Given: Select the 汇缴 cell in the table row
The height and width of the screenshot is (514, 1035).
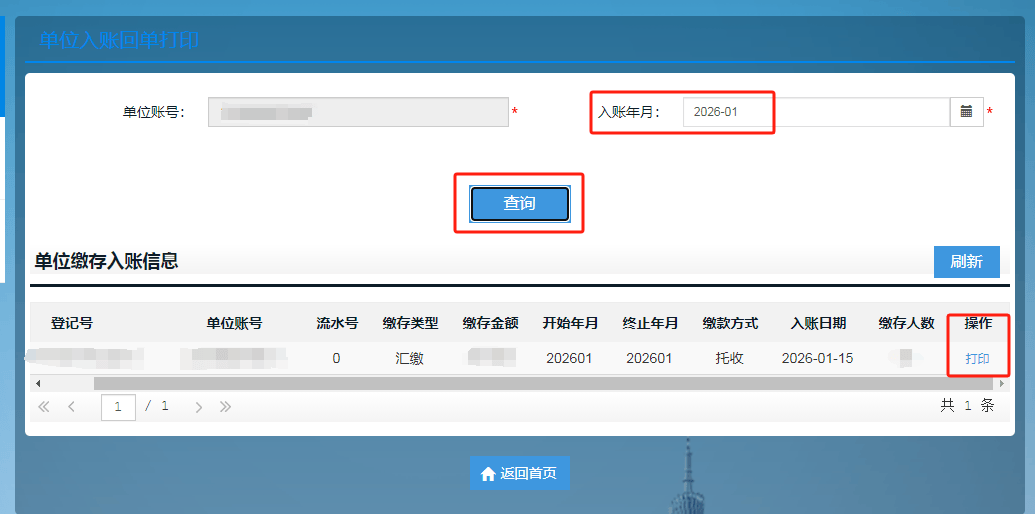Looking at the screenshot, I should 410,358.
